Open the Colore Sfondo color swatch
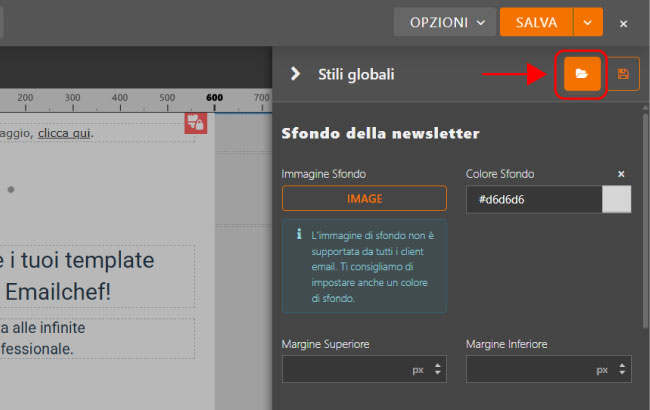 (617, 199)
